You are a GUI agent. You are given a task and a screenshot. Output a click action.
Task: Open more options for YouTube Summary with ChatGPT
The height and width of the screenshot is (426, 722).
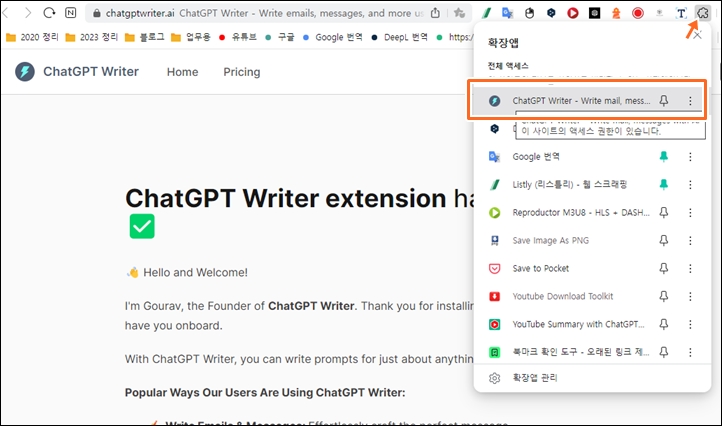coord(690,324)
